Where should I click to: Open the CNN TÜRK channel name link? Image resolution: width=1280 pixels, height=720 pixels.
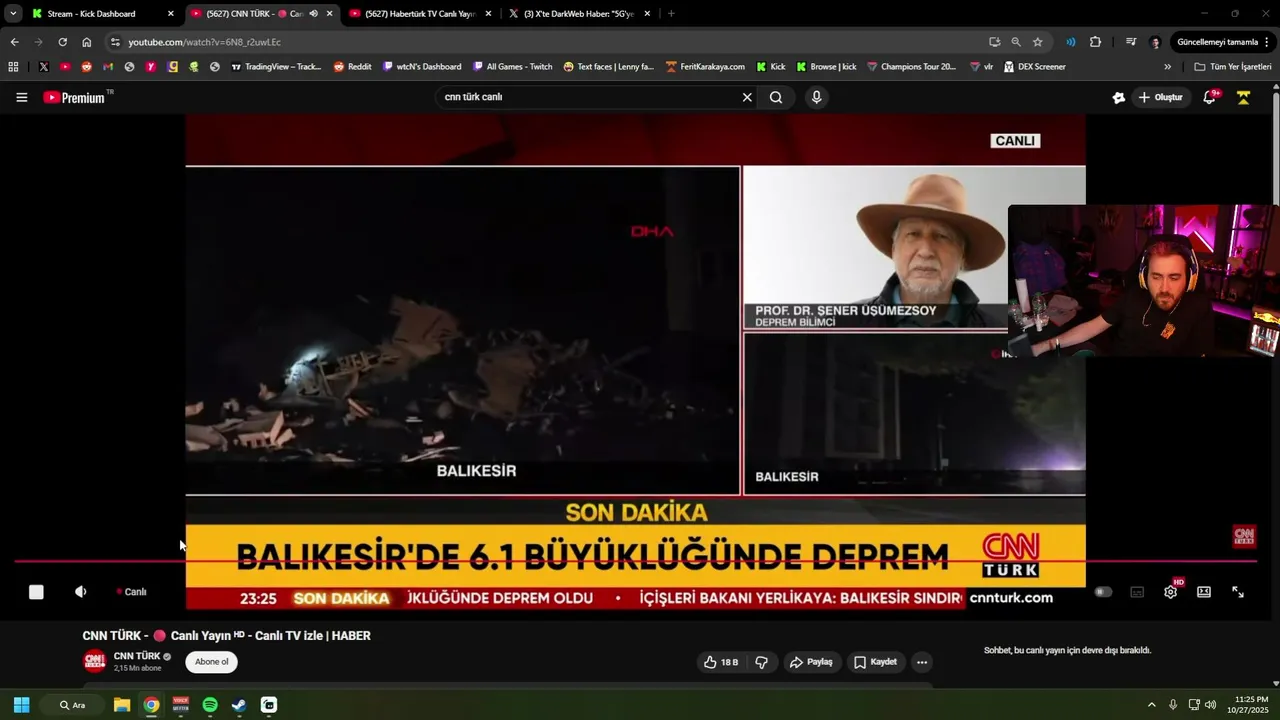pos(137,656)
